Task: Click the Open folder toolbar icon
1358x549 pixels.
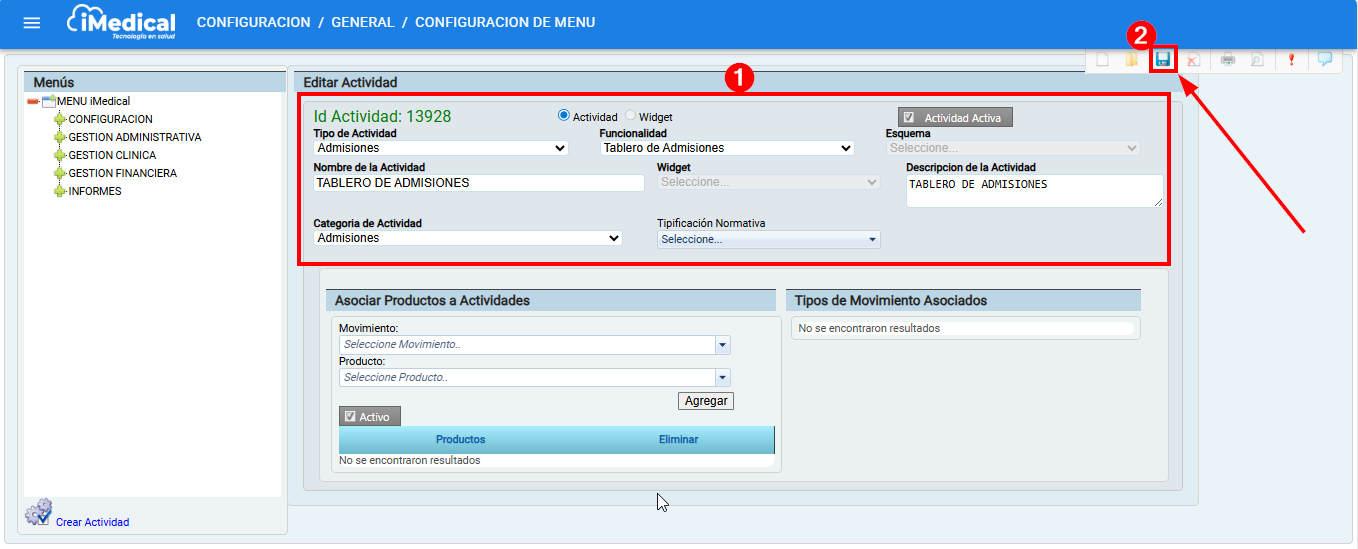Action: 1131,60
